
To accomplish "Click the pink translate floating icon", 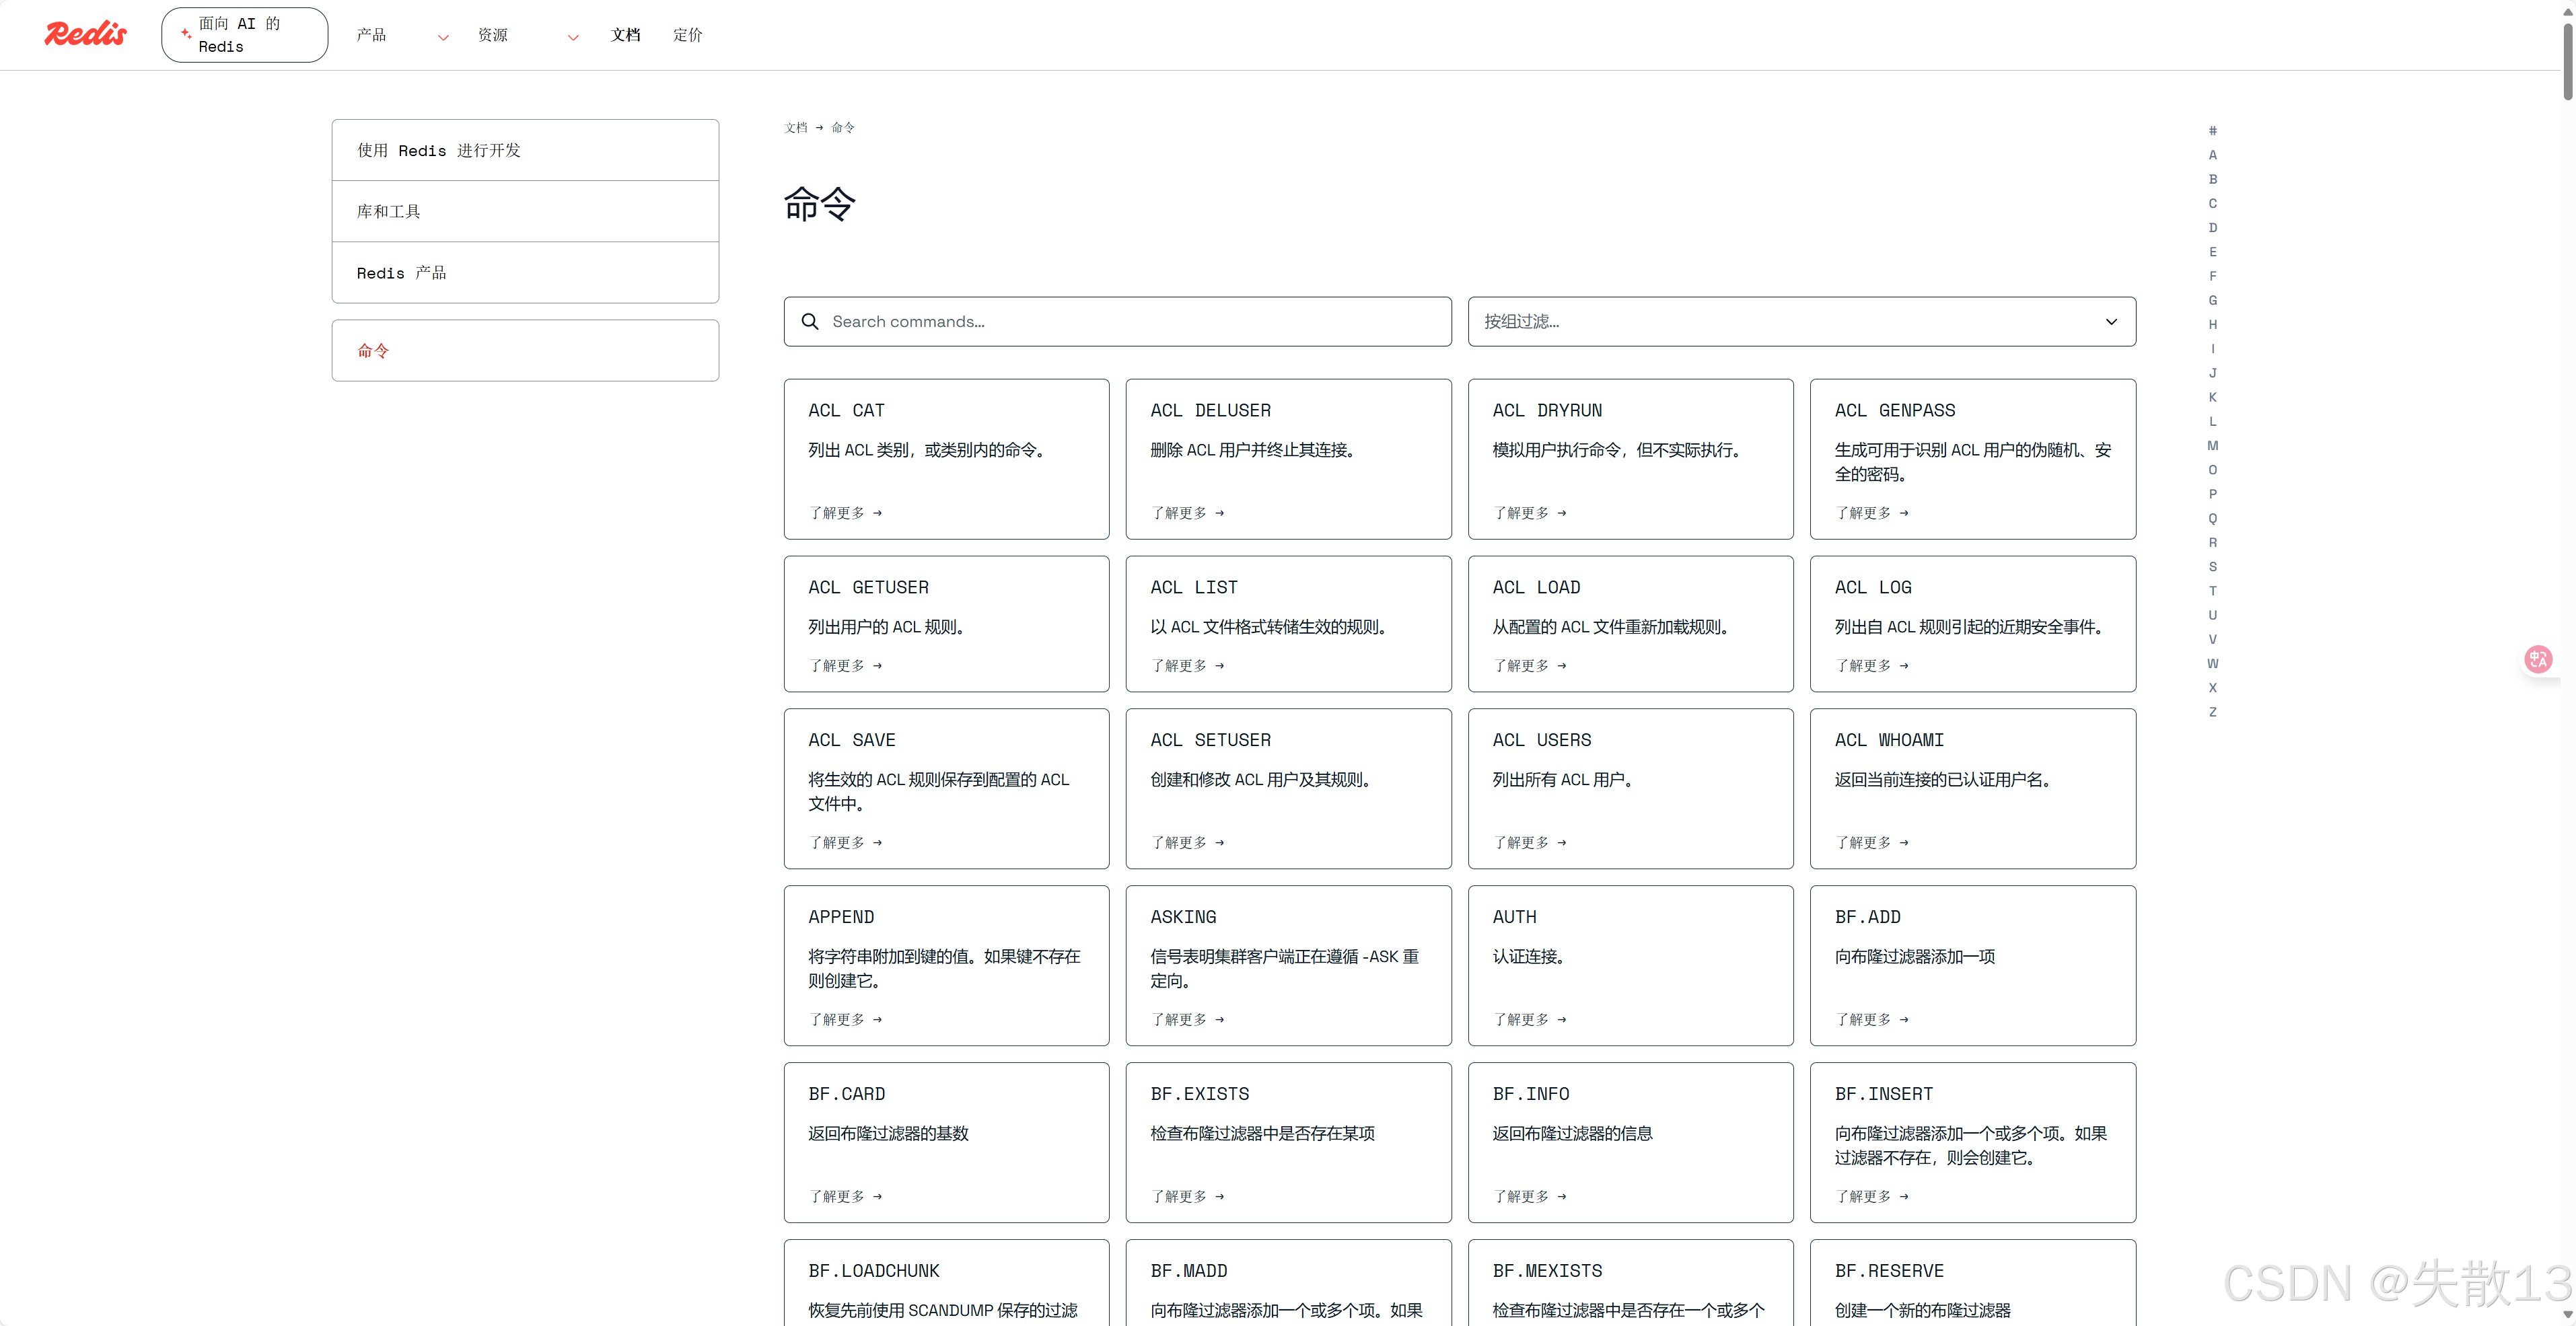I will (2538, 659).
